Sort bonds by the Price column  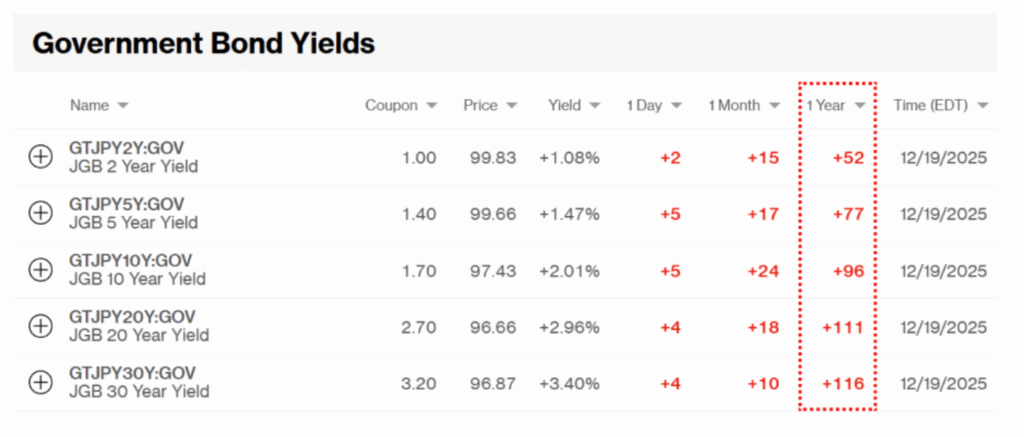tap(511, 106)
